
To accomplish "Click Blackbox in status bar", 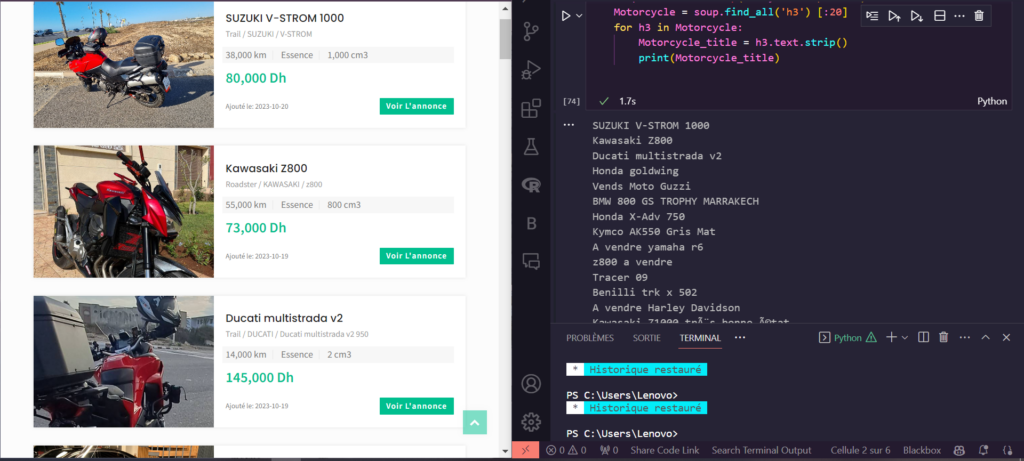I will [x=921, y=450].
